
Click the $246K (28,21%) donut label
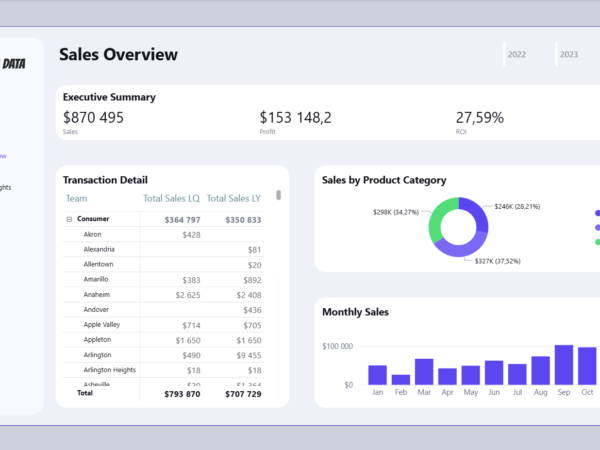517,207
